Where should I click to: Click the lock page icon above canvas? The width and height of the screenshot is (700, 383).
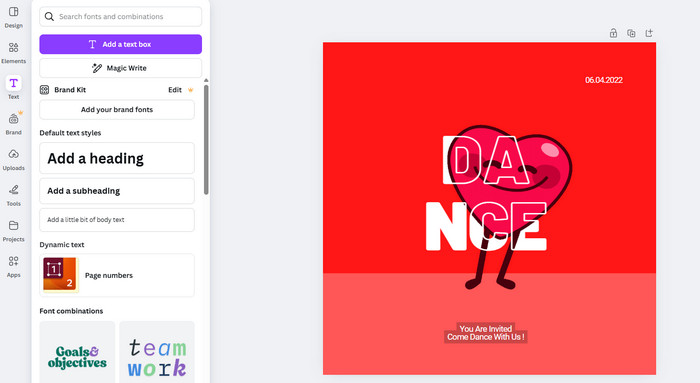click(x=613, y=33)
